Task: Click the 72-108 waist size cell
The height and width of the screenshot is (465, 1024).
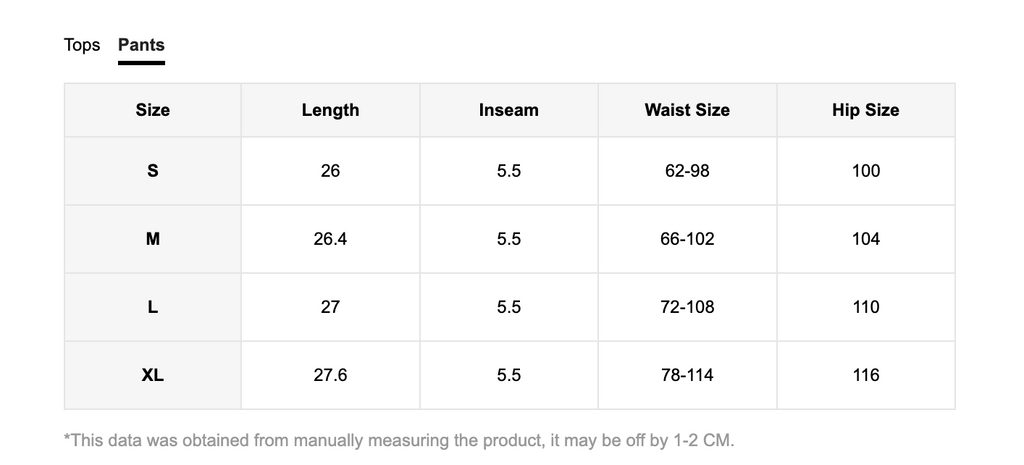Action: [x=687, y=307]
